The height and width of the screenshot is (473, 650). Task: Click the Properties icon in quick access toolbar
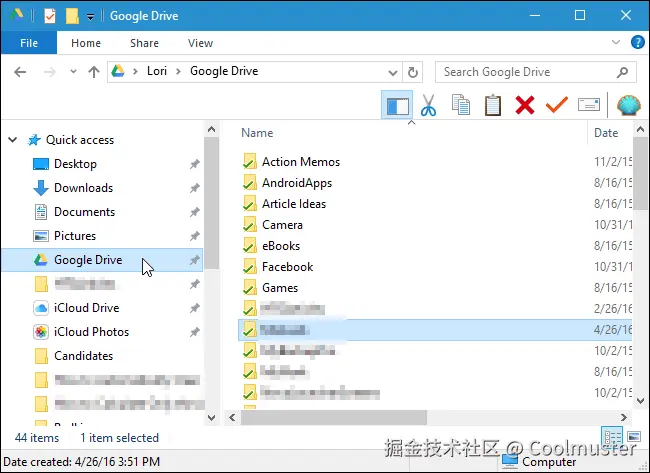click(50, 16)
